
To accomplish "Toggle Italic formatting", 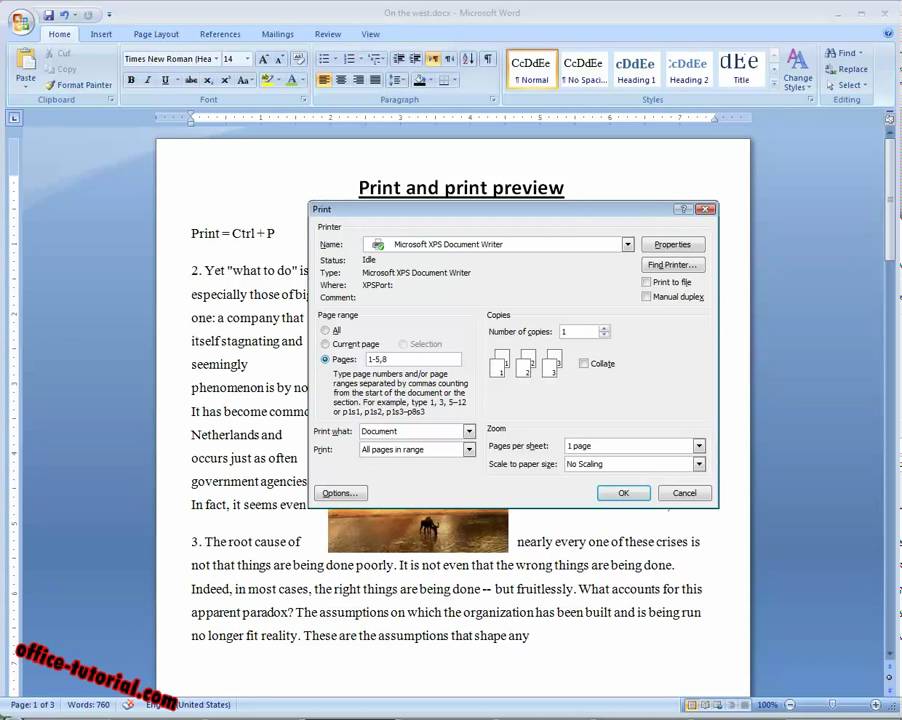I will coord(148,80).
